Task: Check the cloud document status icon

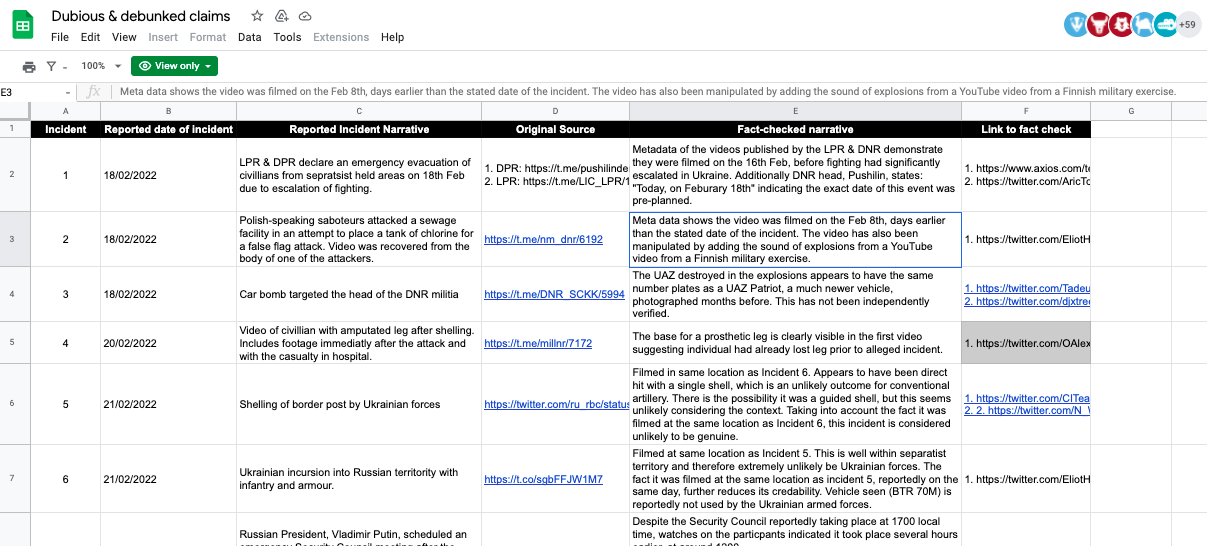Action: (305, 16)
